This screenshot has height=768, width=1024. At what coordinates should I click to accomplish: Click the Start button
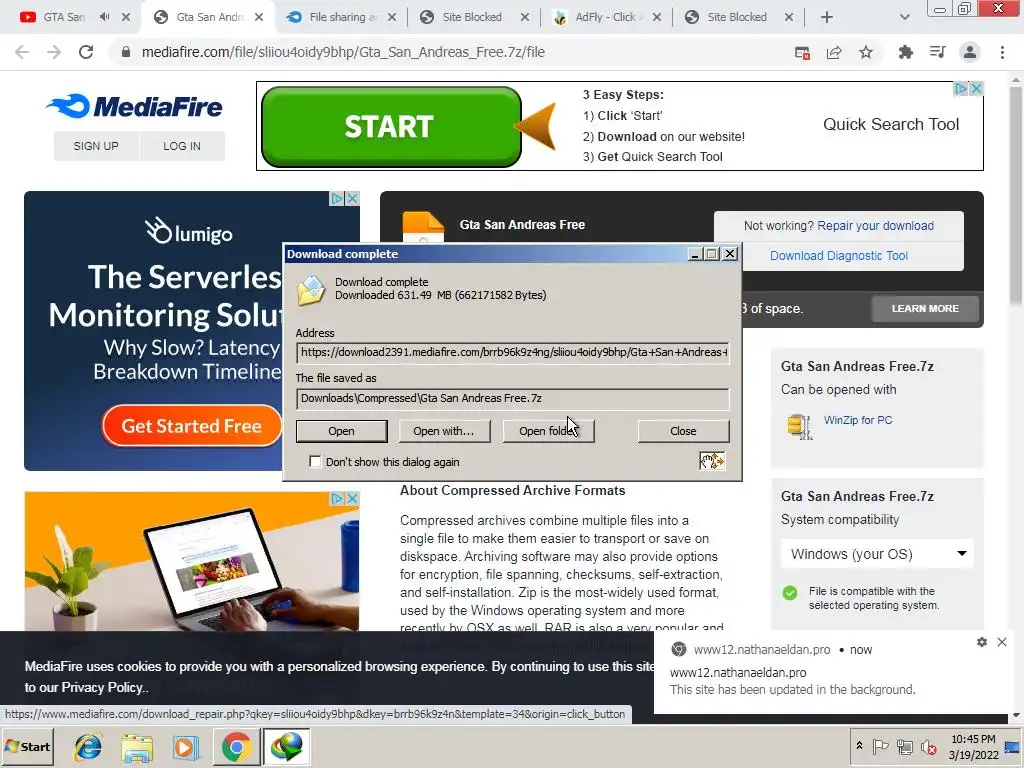coord(28,746)
